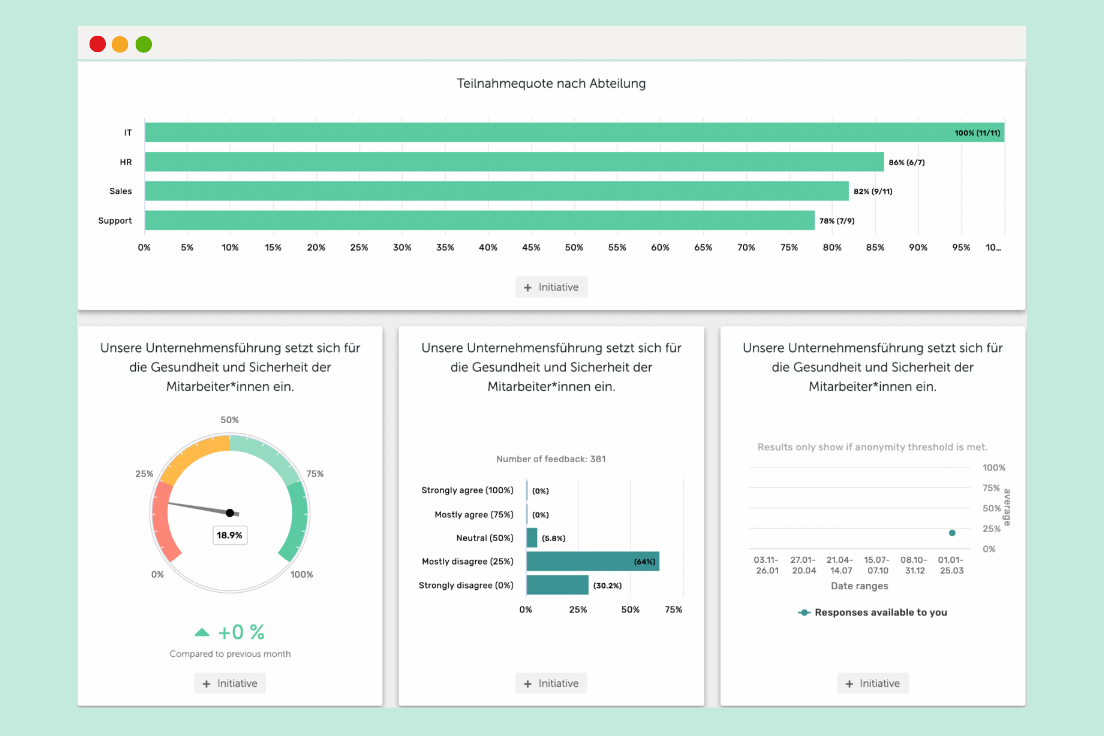Screen dimensions: 1104x736
Task: Click the Neutral (50%) bar with 5.8%
Action: (532, 538)
